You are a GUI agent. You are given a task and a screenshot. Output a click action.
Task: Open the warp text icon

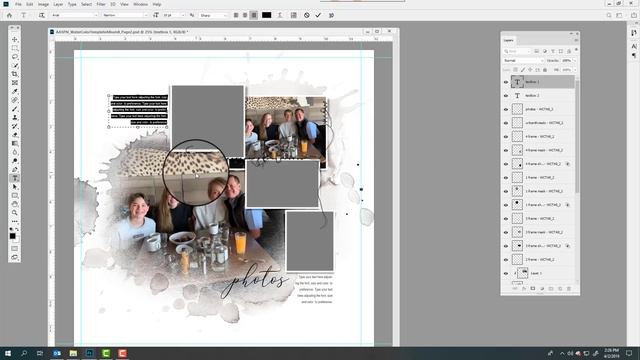coord(280,15)
